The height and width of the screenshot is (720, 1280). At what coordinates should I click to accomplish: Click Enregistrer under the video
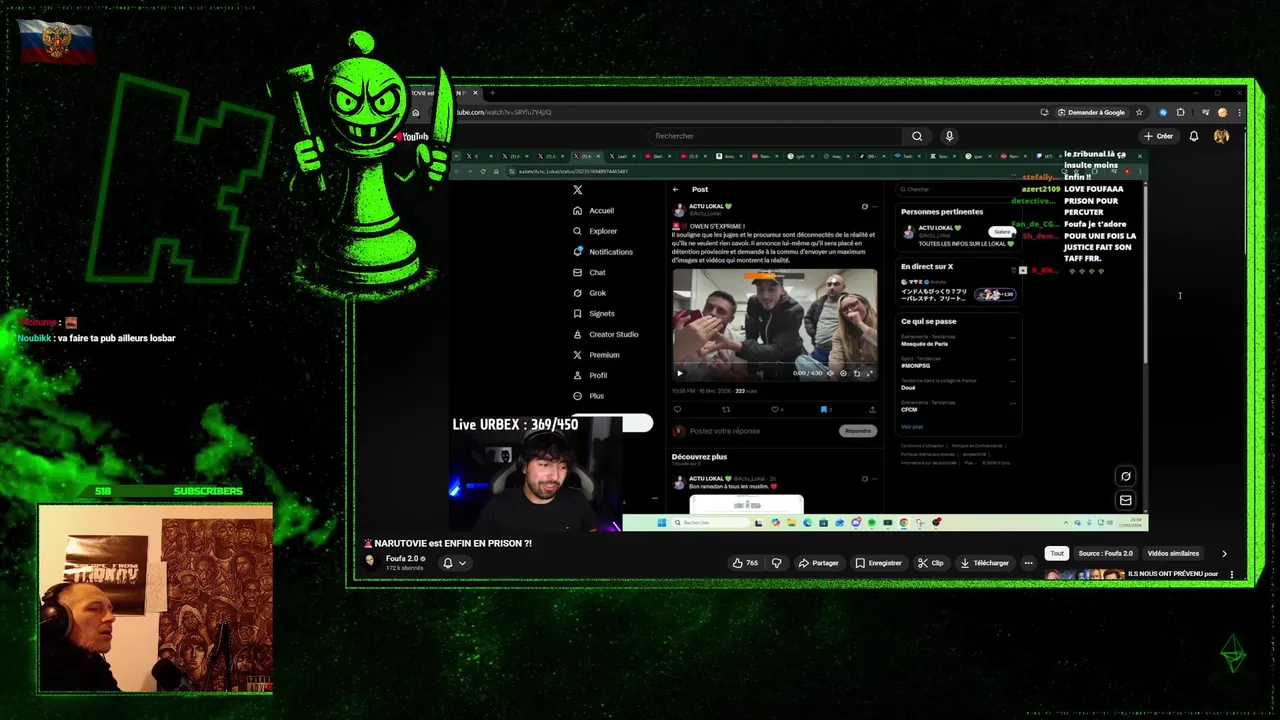[878, 563]
